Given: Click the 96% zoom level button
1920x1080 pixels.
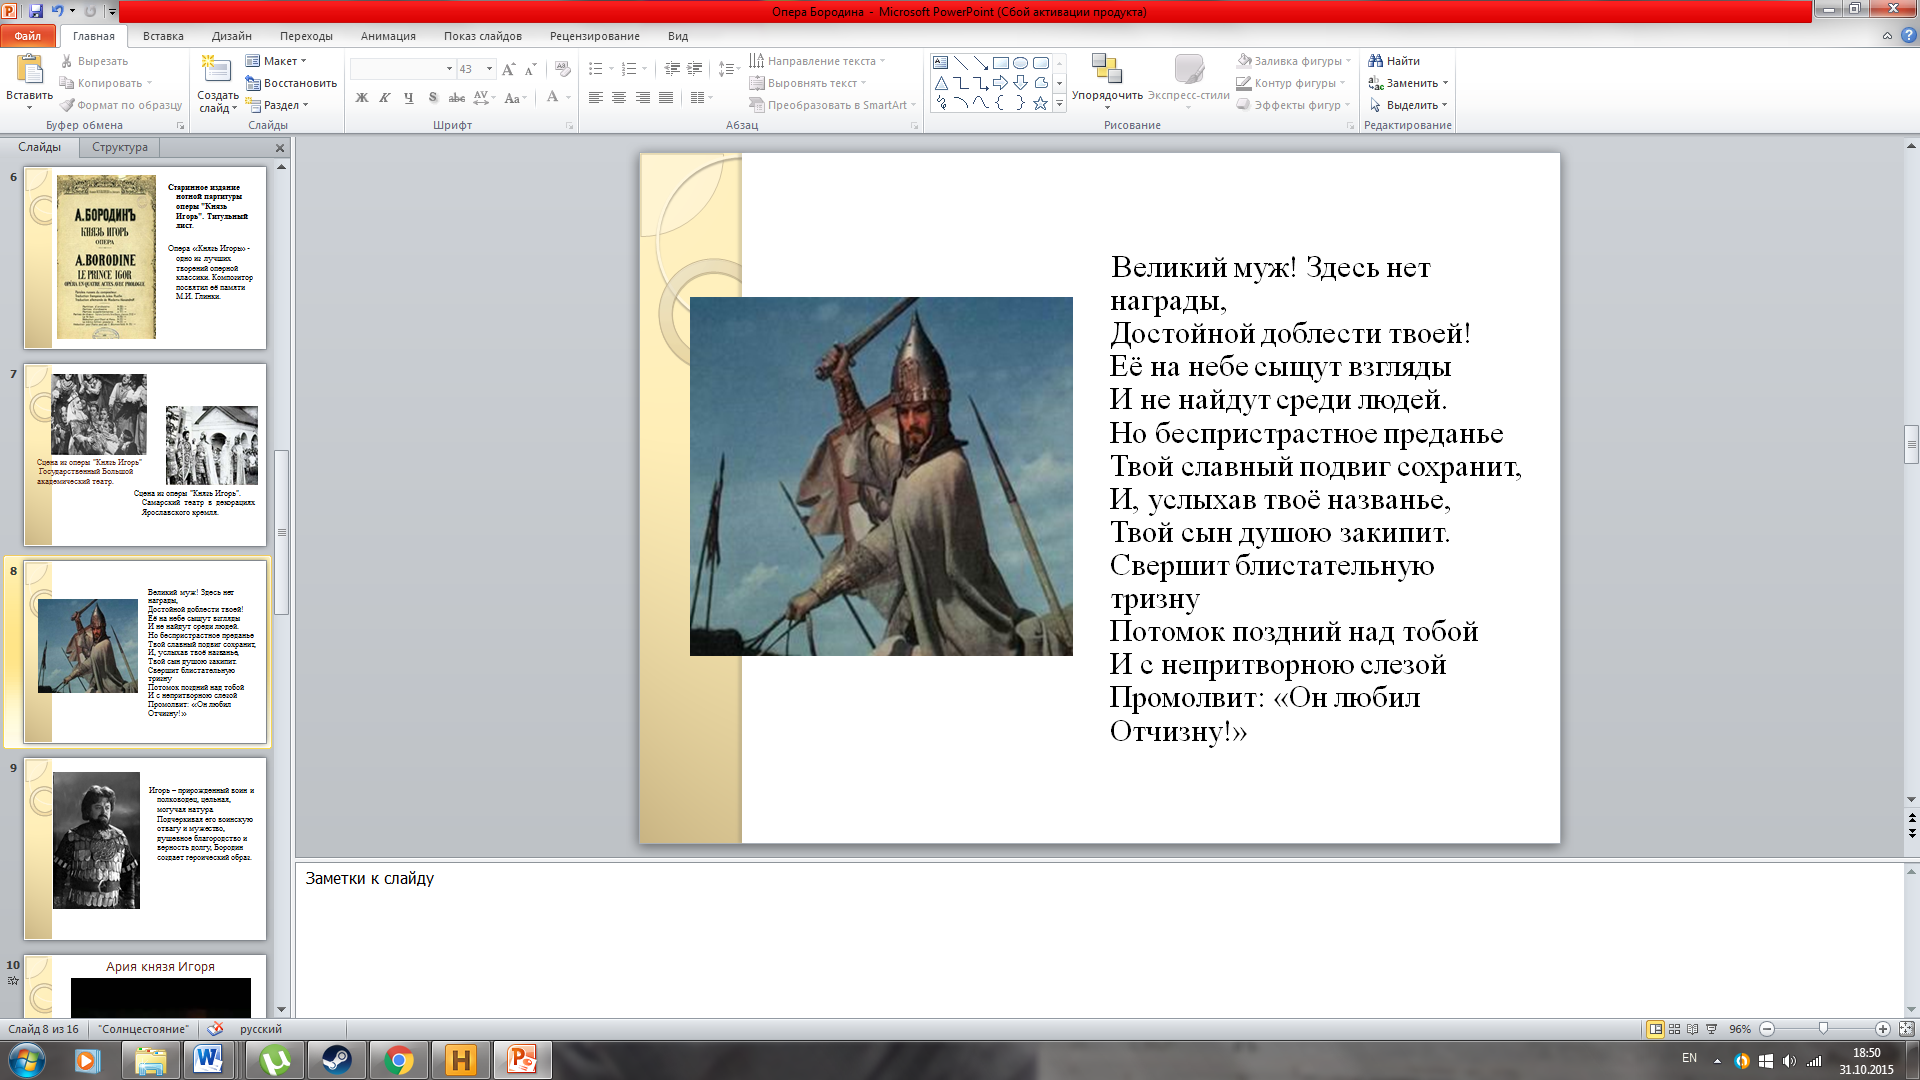Looking at the screenshot, I should point(1740,1029).
